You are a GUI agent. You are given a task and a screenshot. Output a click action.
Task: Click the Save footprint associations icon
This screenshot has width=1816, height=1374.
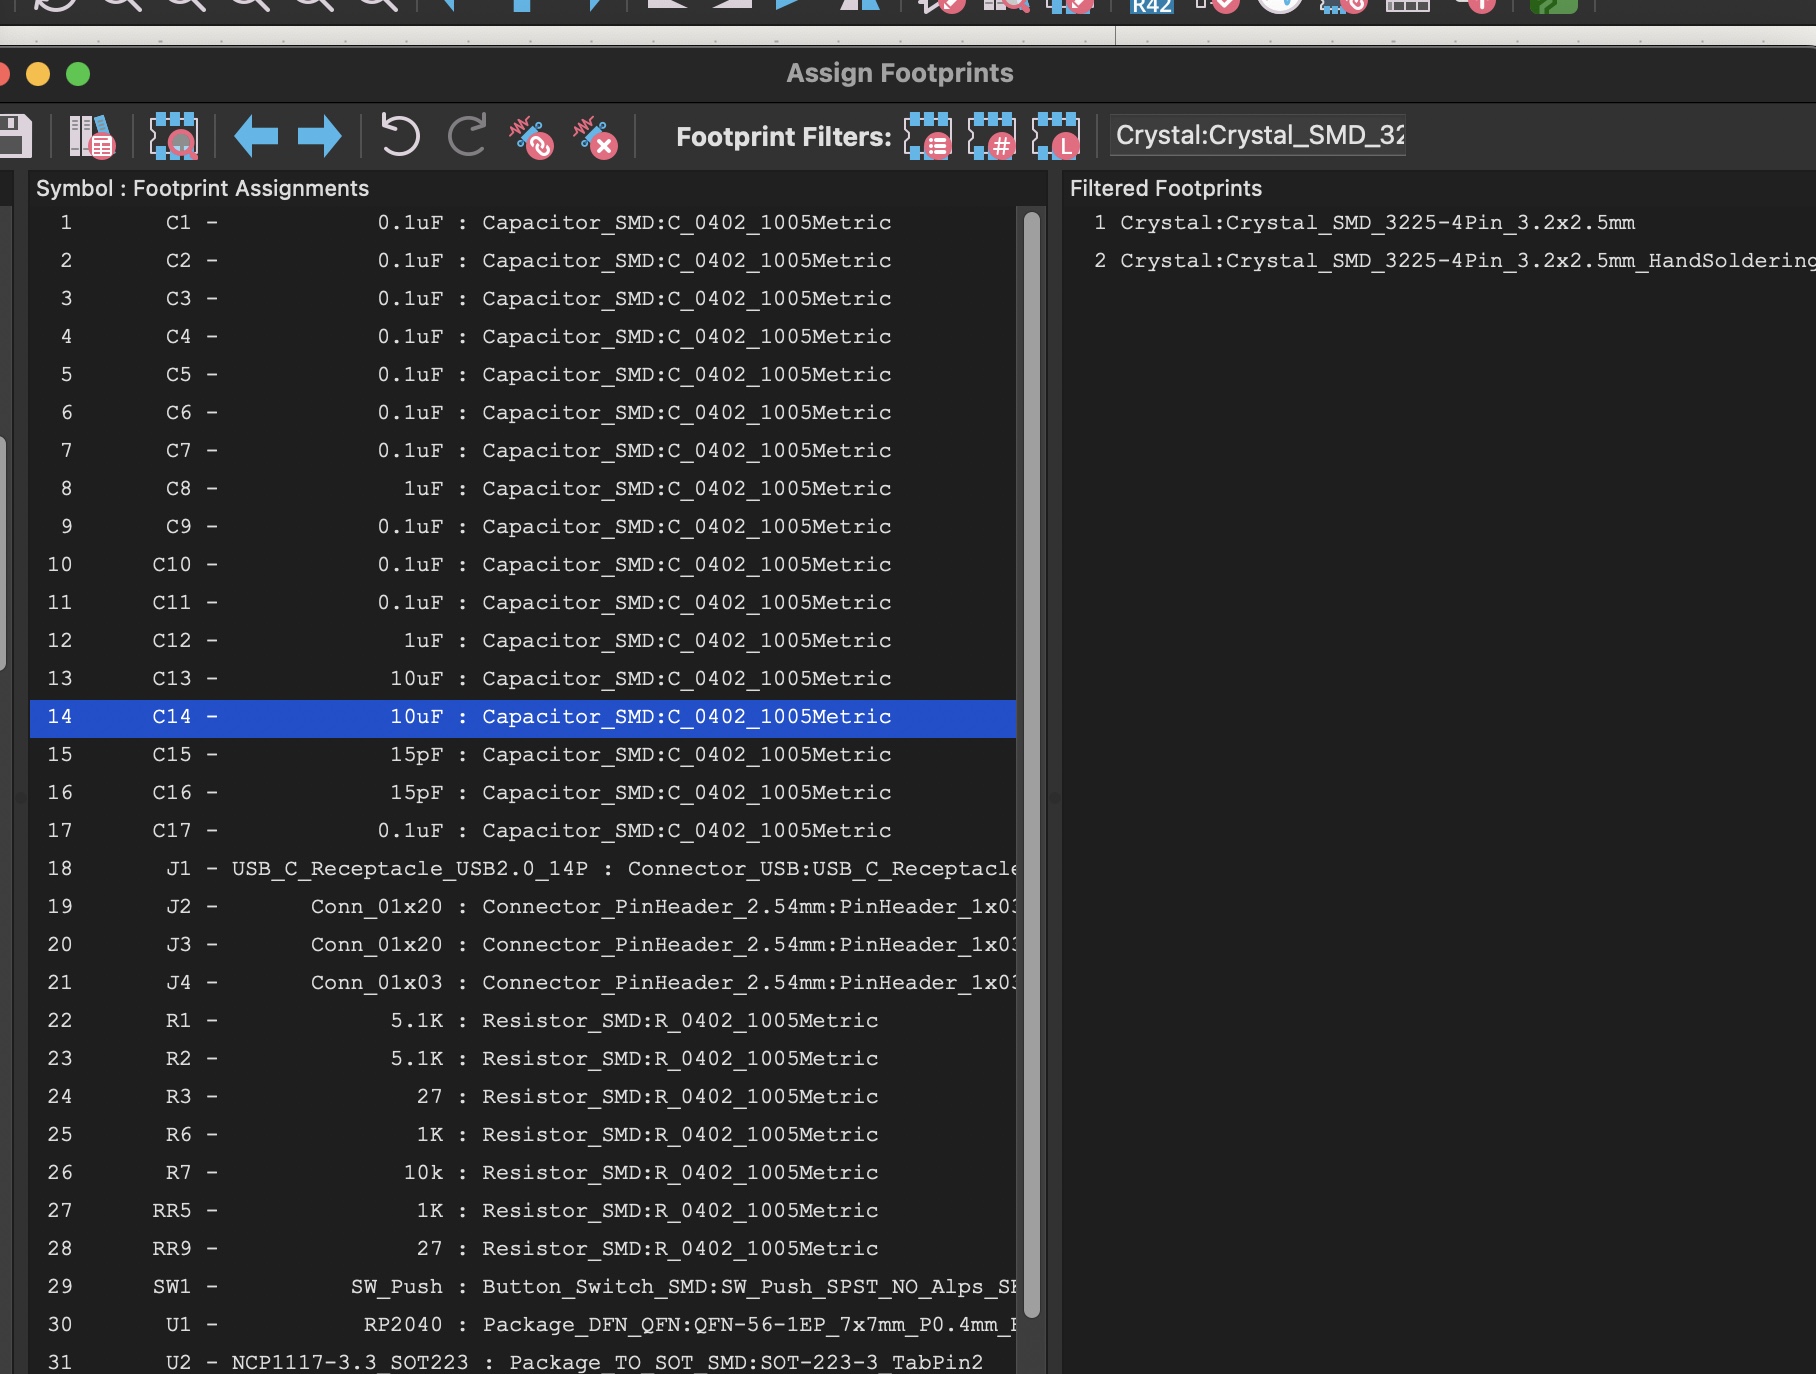[14, 136]
